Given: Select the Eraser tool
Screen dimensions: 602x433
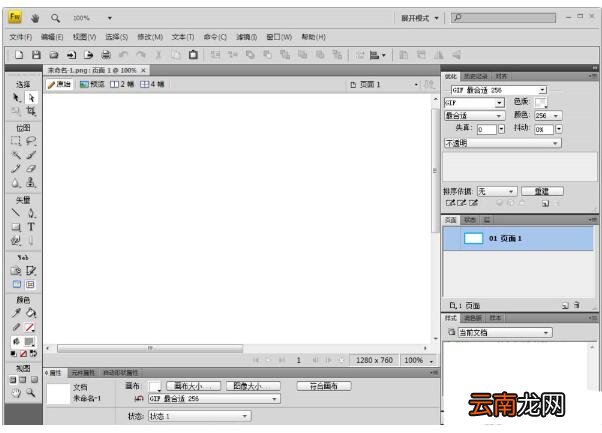Looking at the screenshot, I should 31,169.
